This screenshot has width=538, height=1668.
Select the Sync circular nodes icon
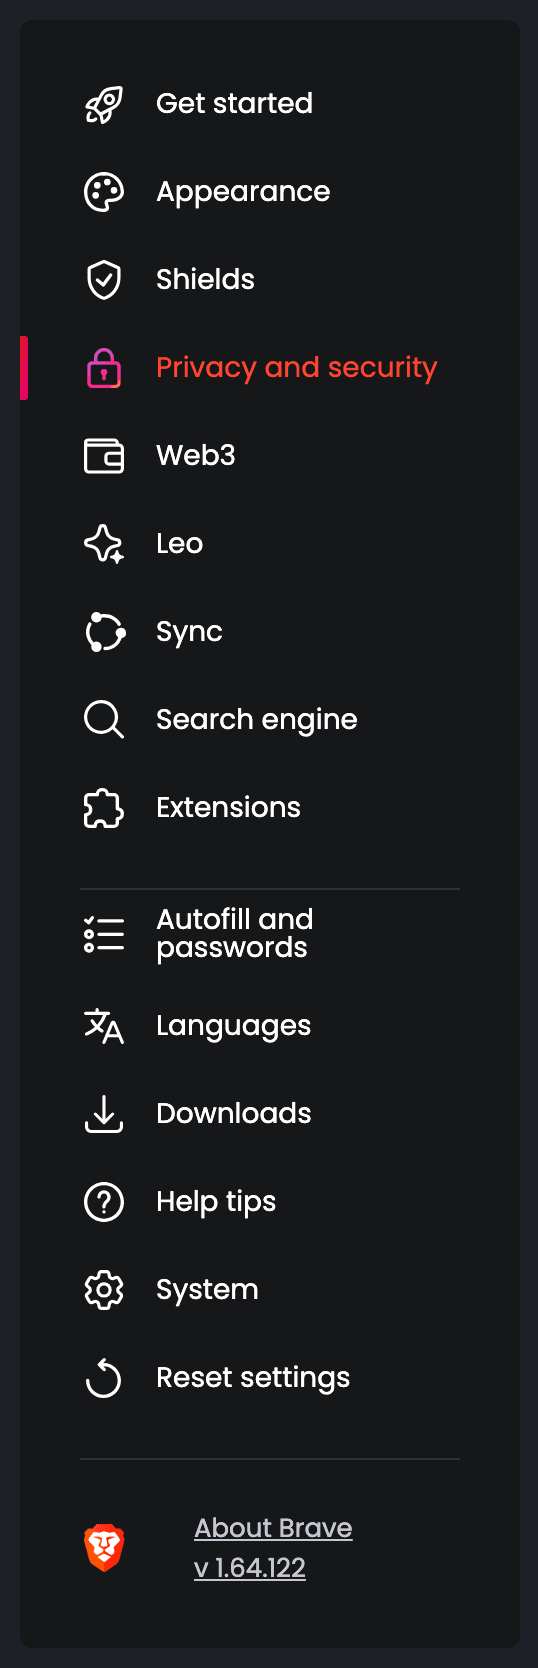(x=105, y=632)
